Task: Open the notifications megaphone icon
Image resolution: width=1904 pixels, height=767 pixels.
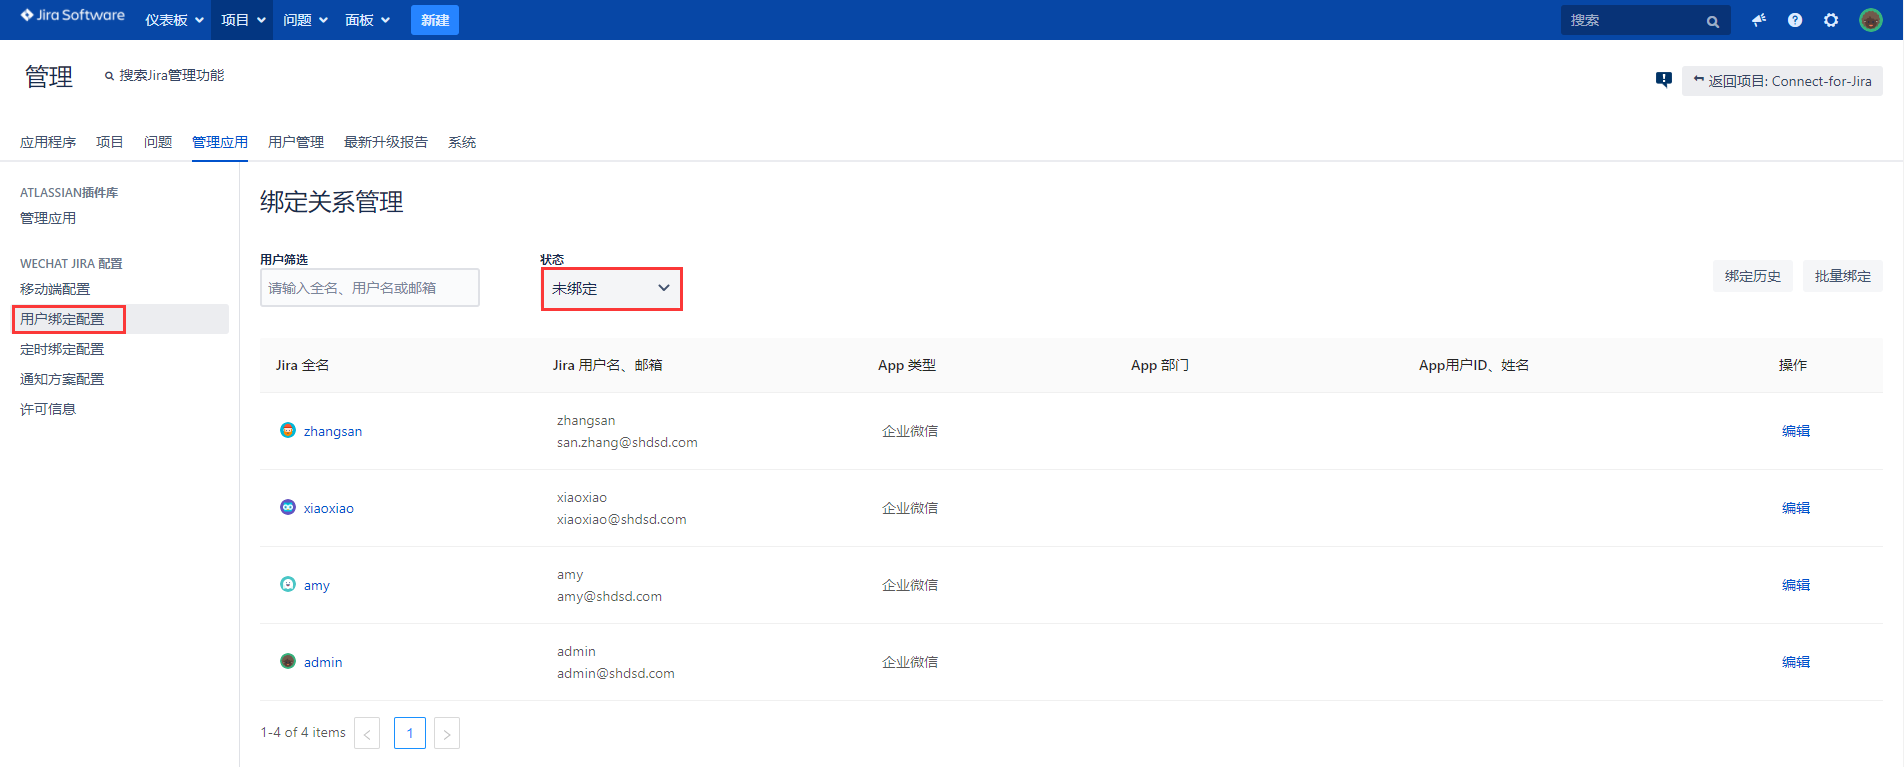Action: point(1759,20)
